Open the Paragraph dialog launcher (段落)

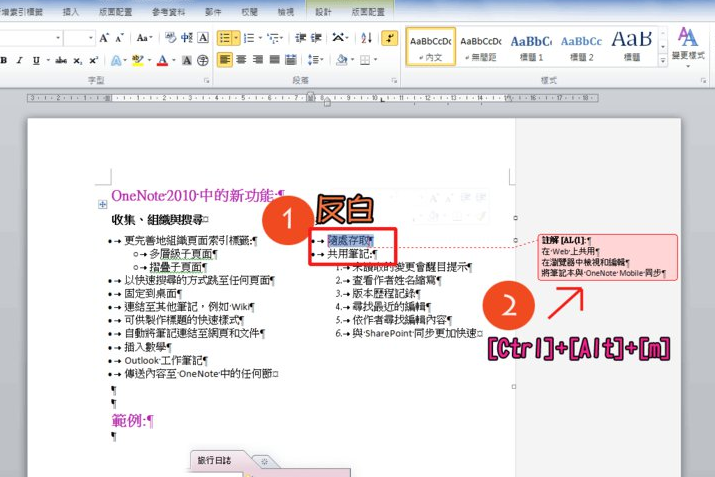tap(394, 81)
